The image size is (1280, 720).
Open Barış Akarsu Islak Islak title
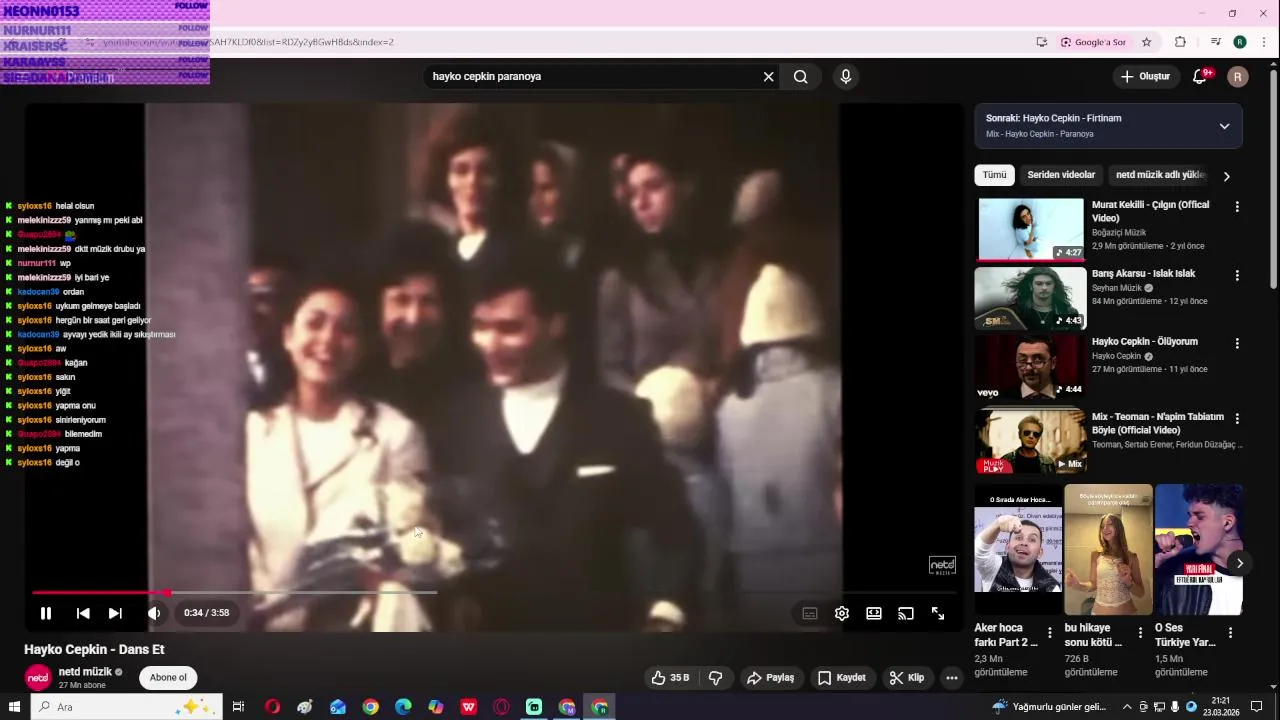pyautogui.click(x=1143, y=273)
